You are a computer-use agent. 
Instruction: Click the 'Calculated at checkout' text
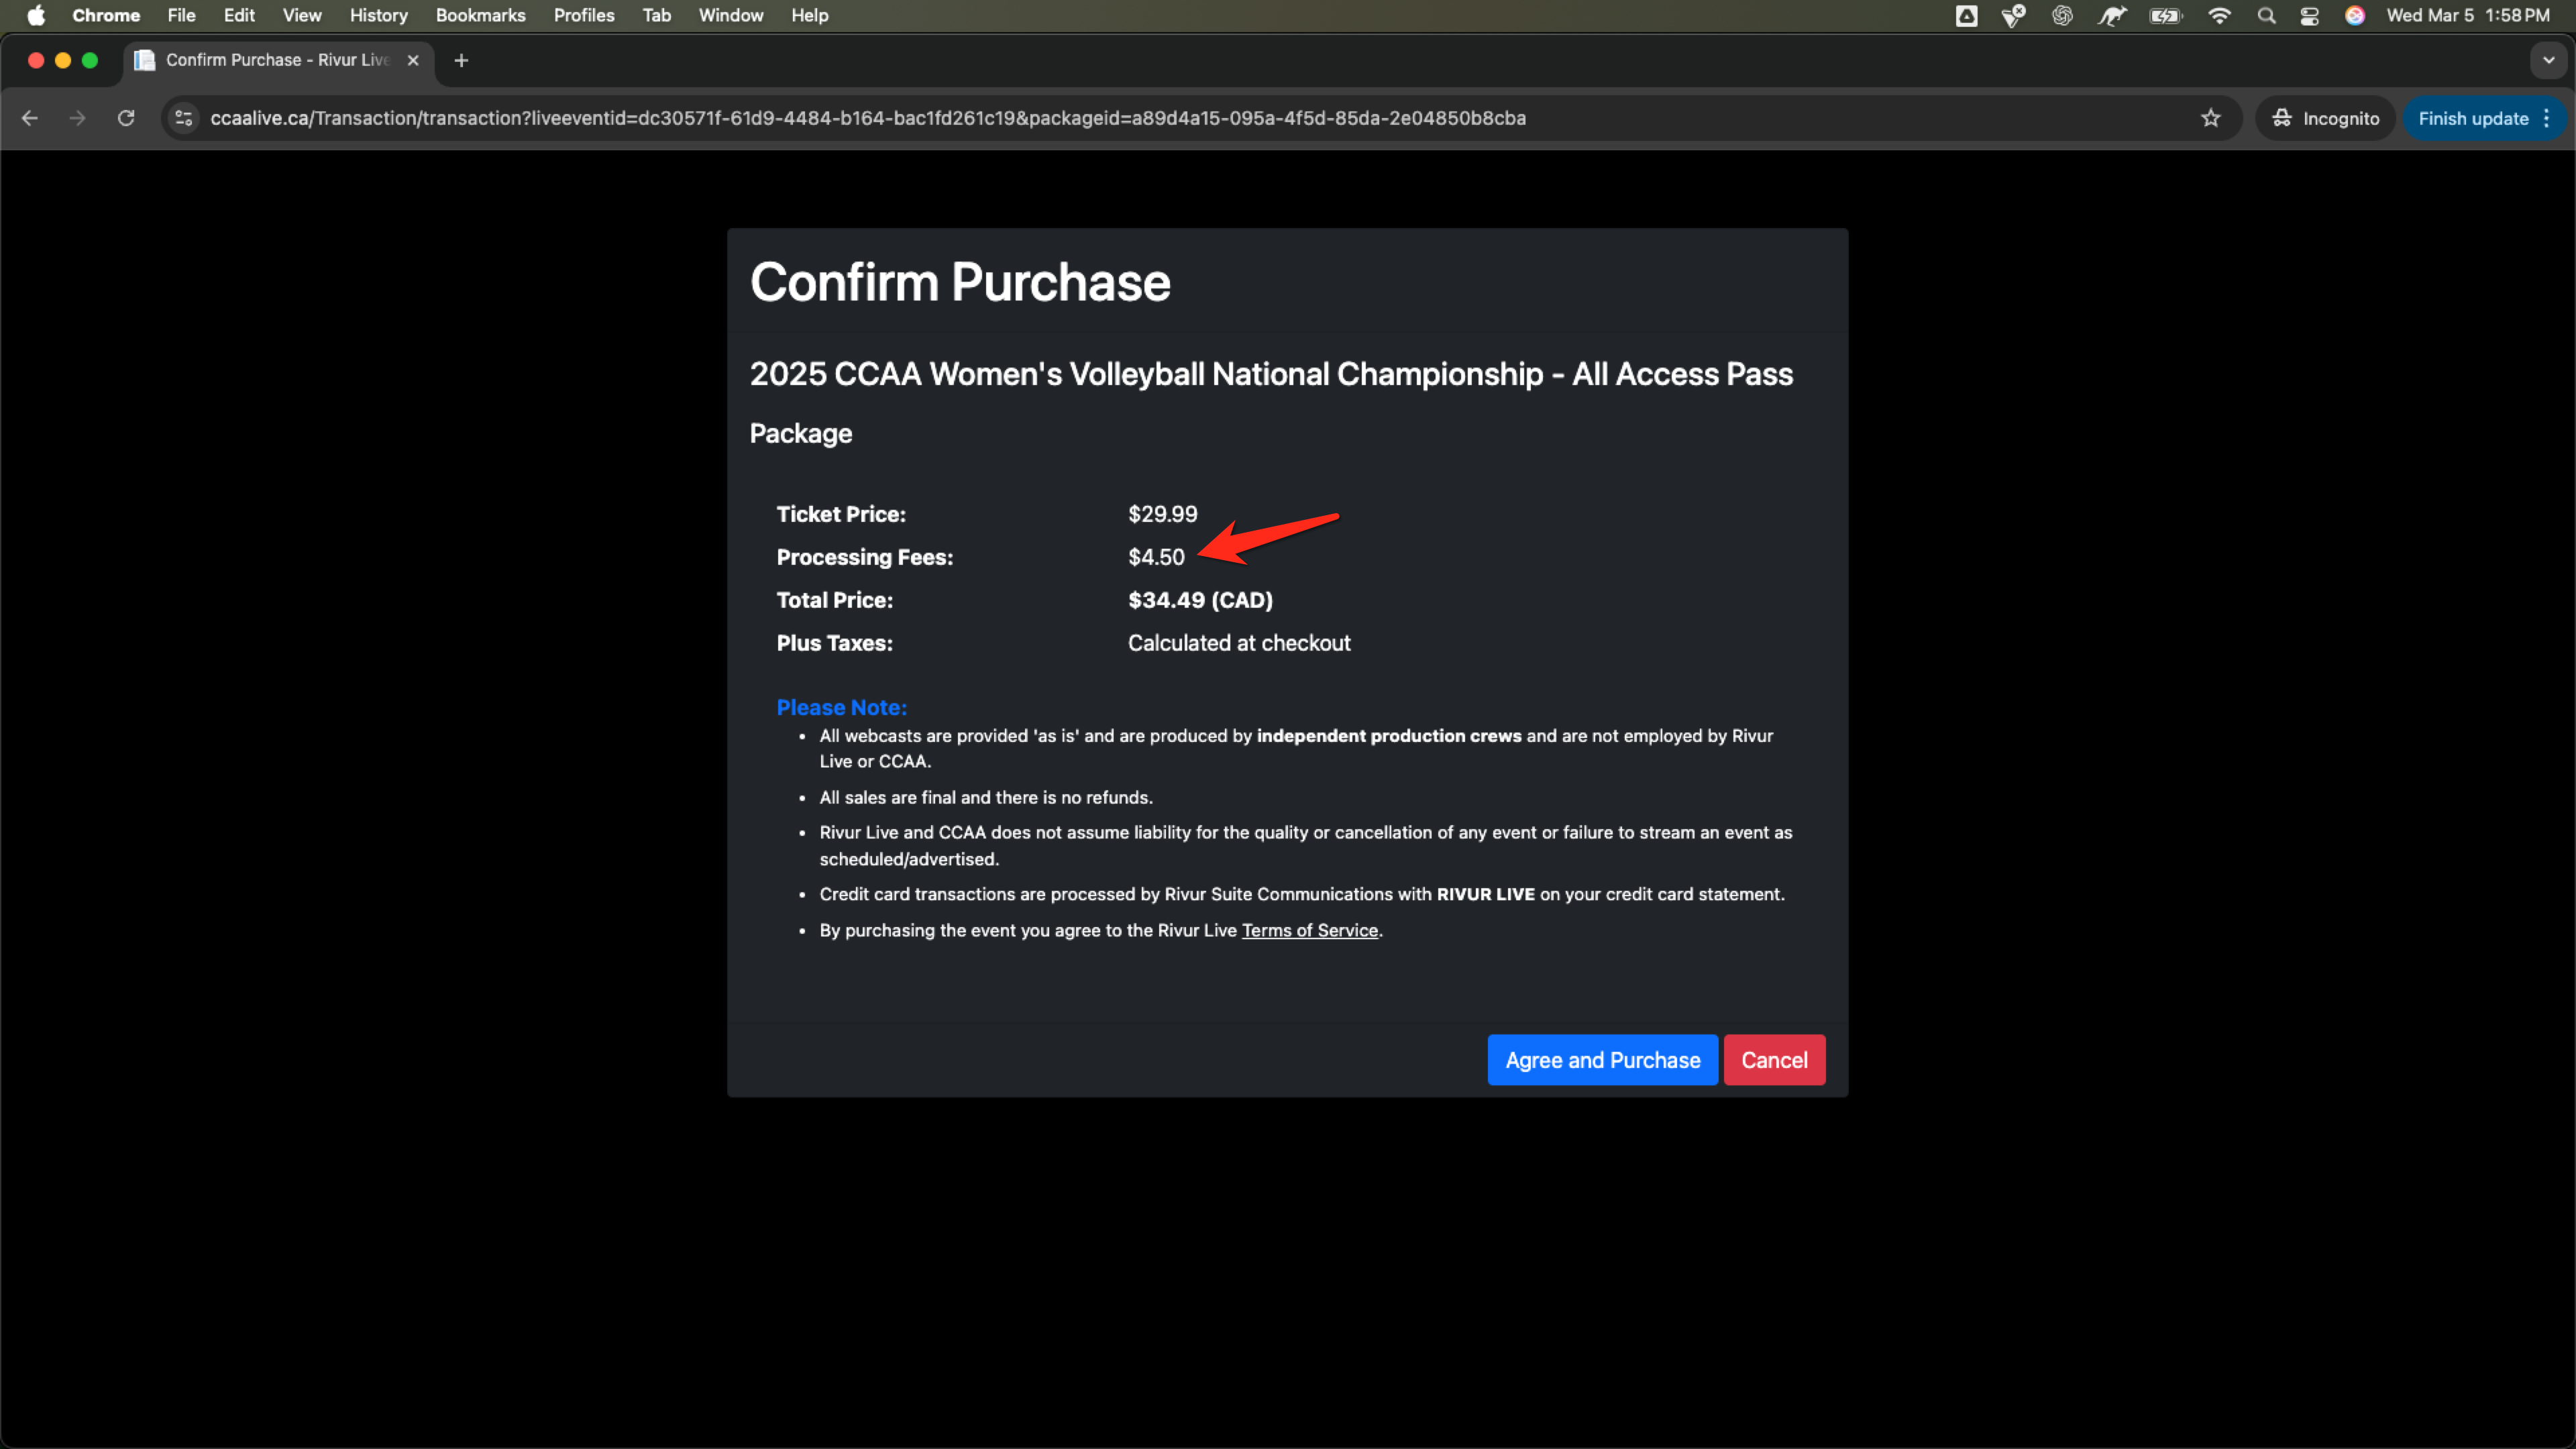coord(1239,643)
